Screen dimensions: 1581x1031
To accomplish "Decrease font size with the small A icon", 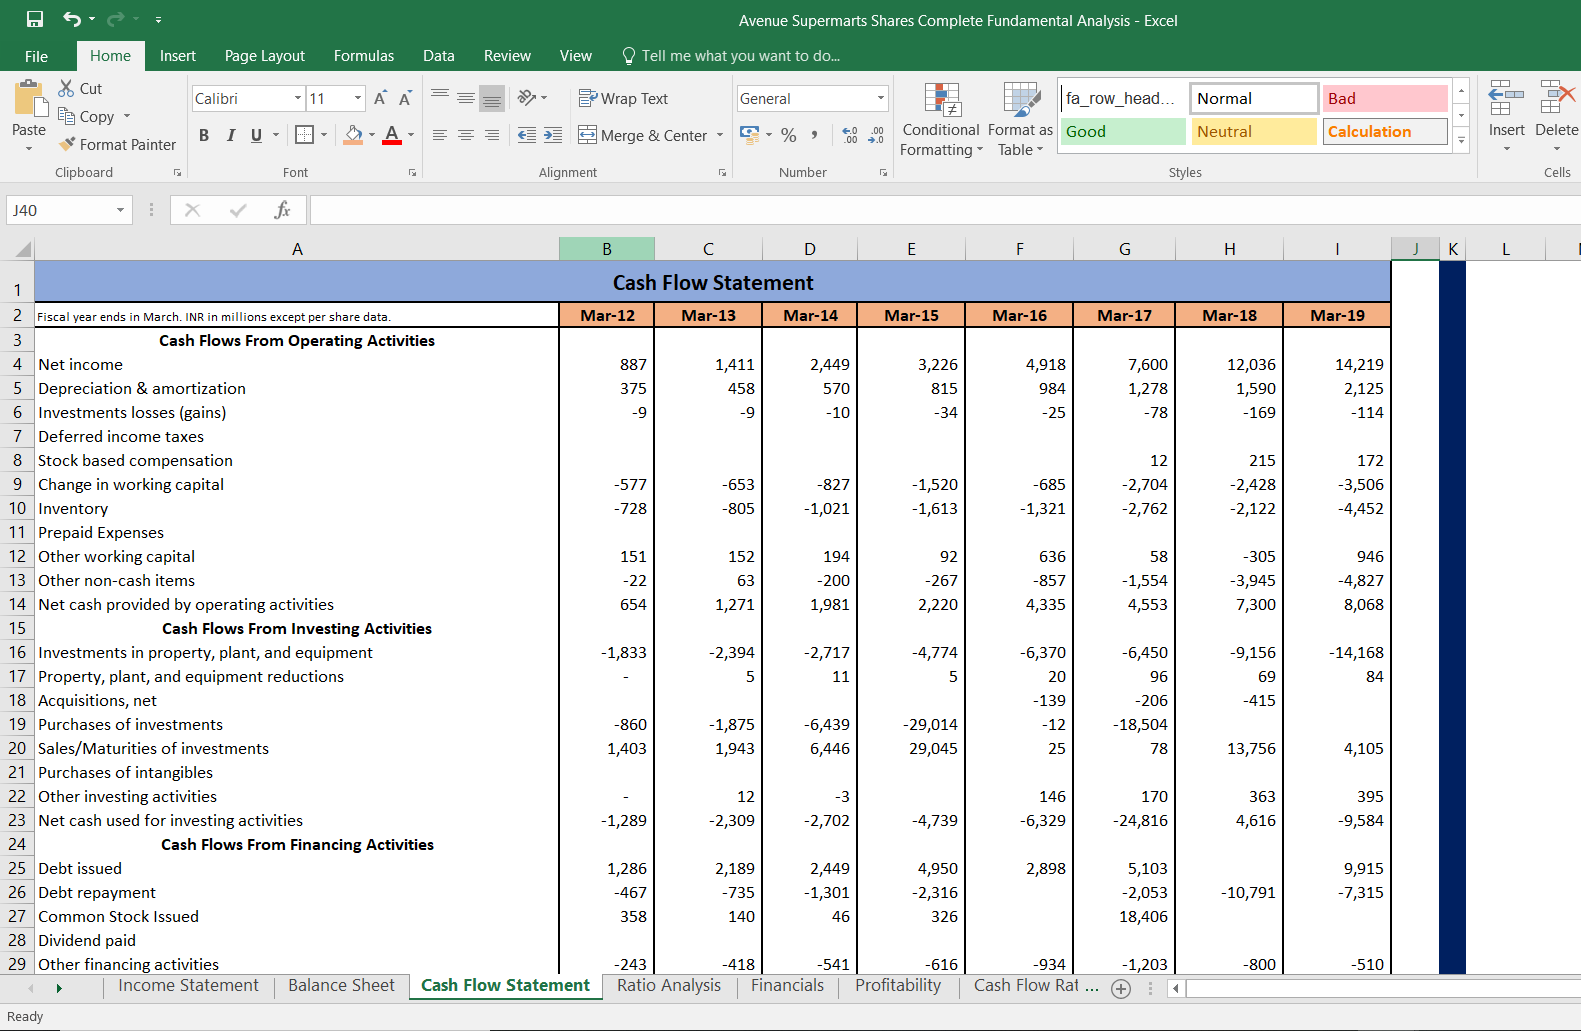I will (405, 98).
